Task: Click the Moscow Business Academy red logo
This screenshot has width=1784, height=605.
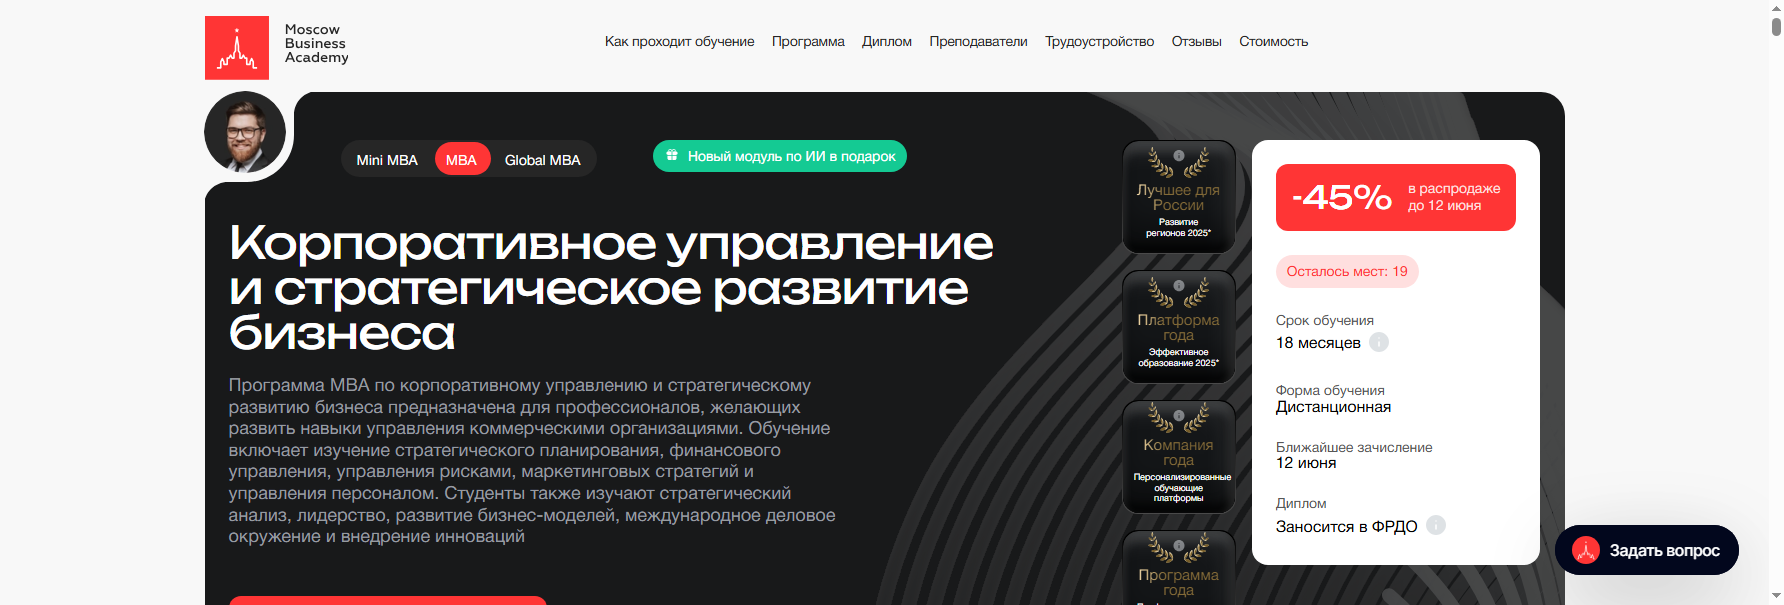Action: pyautogui.click(x=237, y=47)
